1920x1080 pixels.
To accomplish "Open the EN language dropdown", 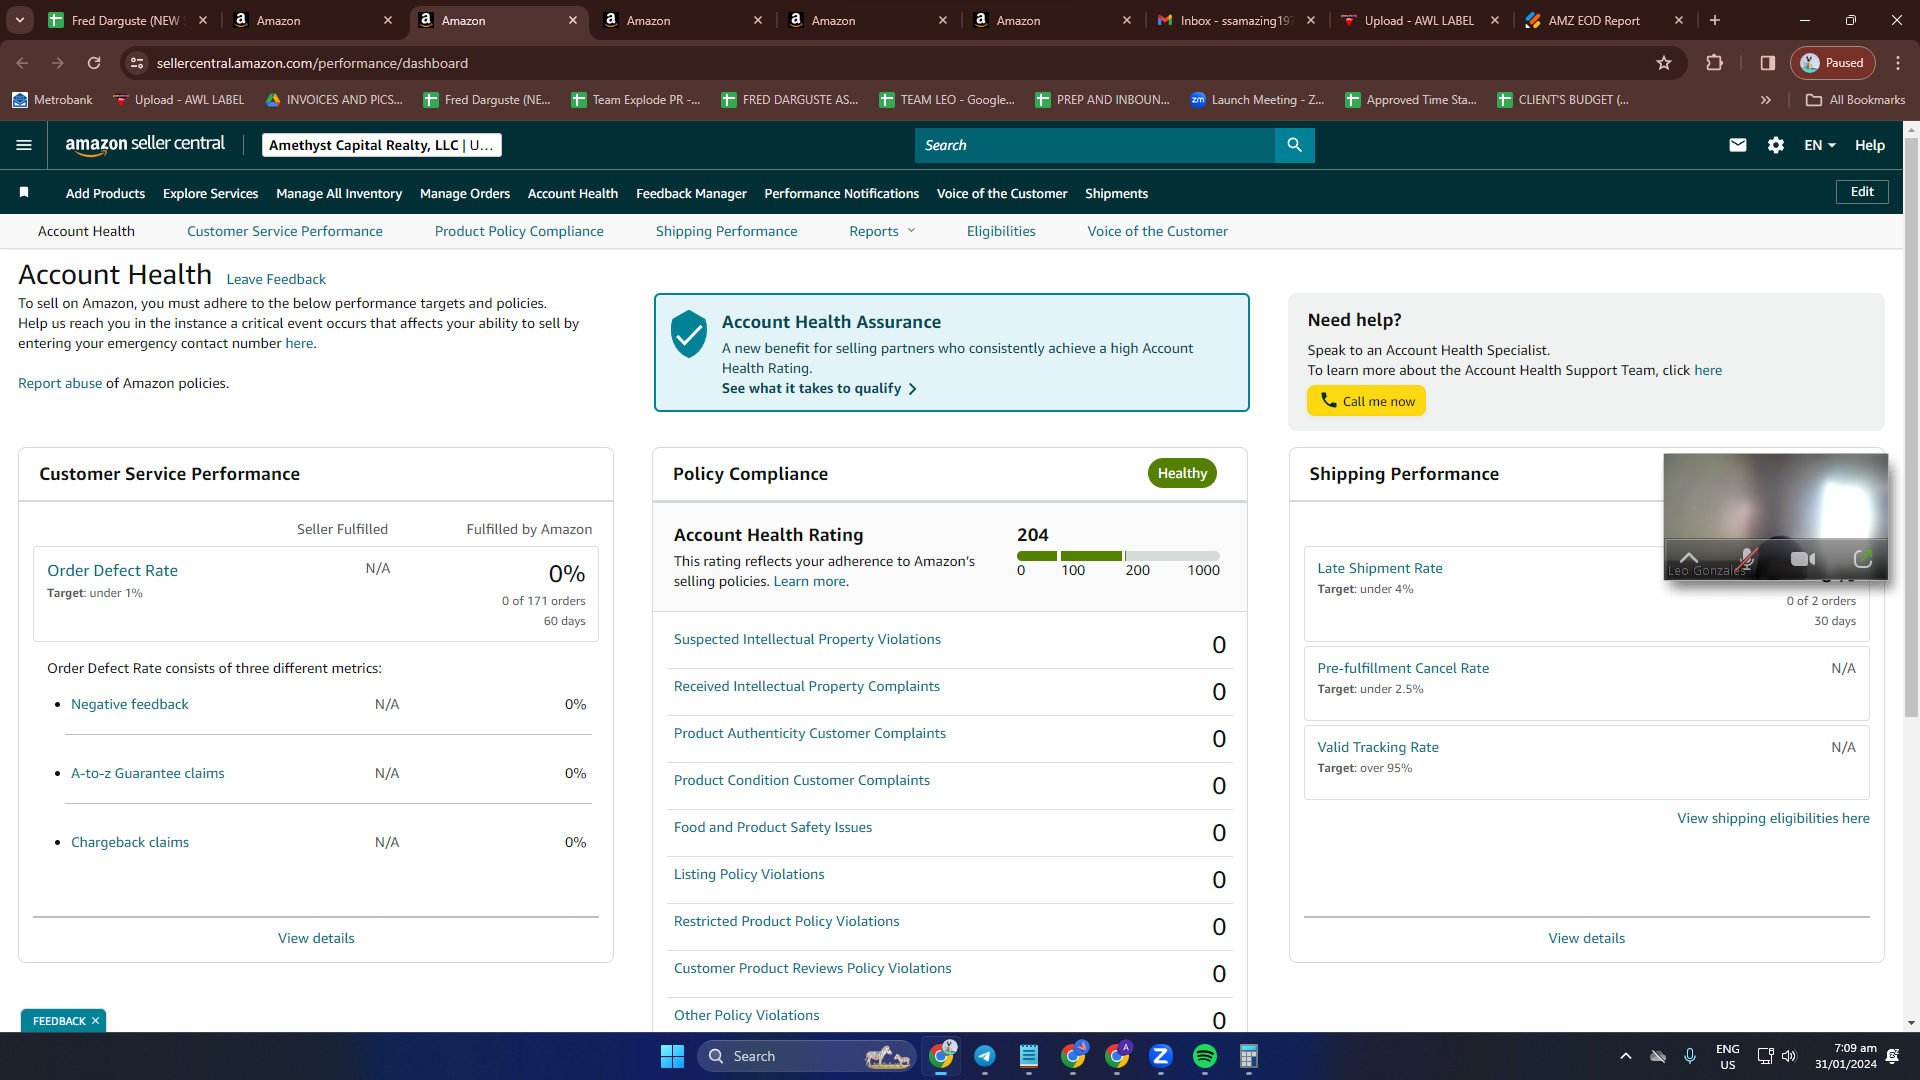I will (1820, 145).
